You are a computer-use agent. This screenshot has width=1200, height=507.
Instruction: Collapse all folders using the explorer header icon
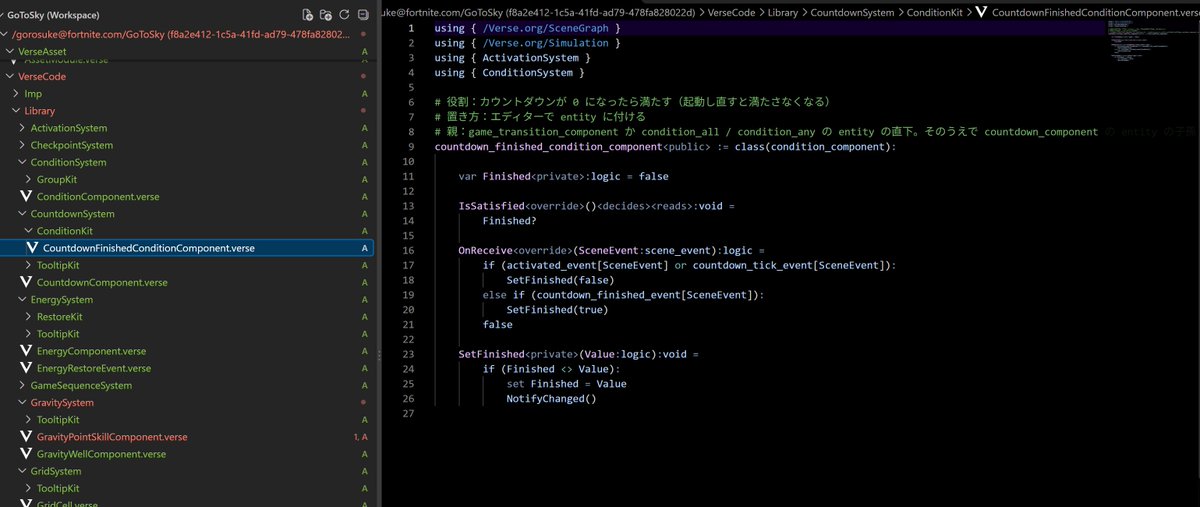pyautogui.click(x=363, y=15)
